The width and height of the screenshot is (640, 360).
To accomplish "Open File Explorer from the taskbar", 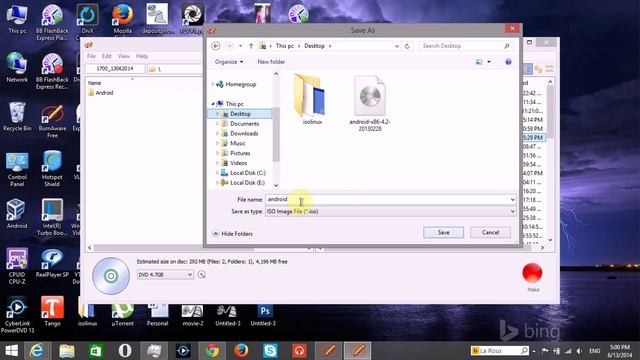I will point(67,351).
